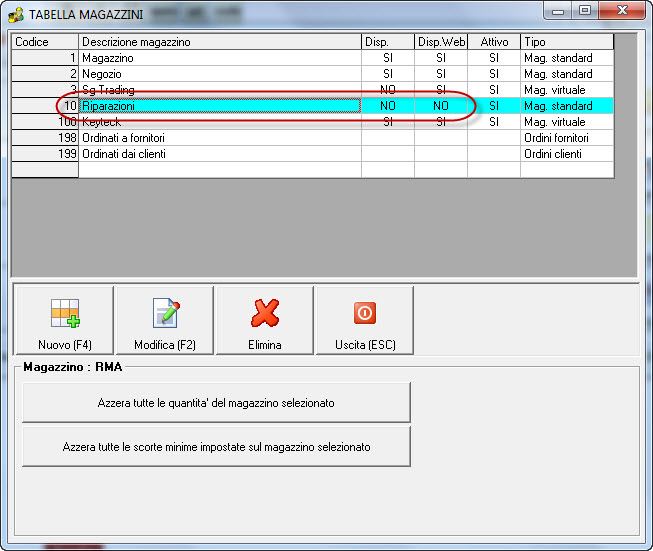Click code cell '199'
Image resolution: width=653 pixels, height=551 pixels.
45,154
